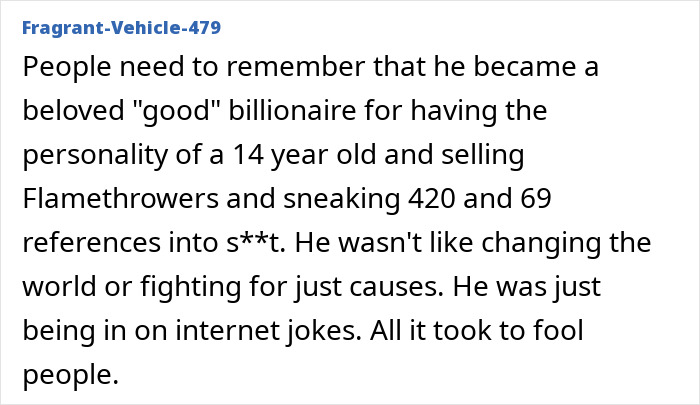Click the word "beloved" in the comment
This screenshot has height=405, width=700.
pos(73,110)
